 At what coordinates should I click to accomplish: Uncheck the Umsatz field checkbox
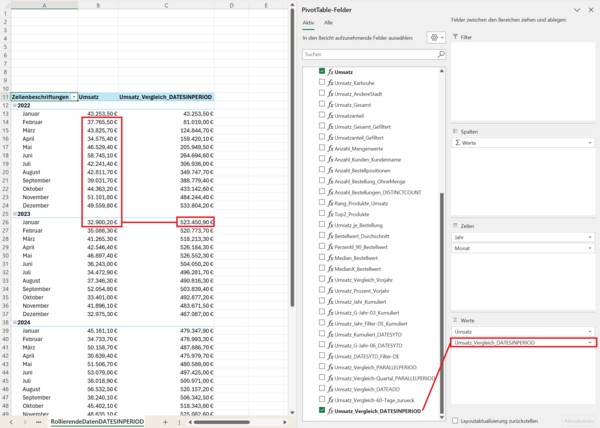(322, 72)
